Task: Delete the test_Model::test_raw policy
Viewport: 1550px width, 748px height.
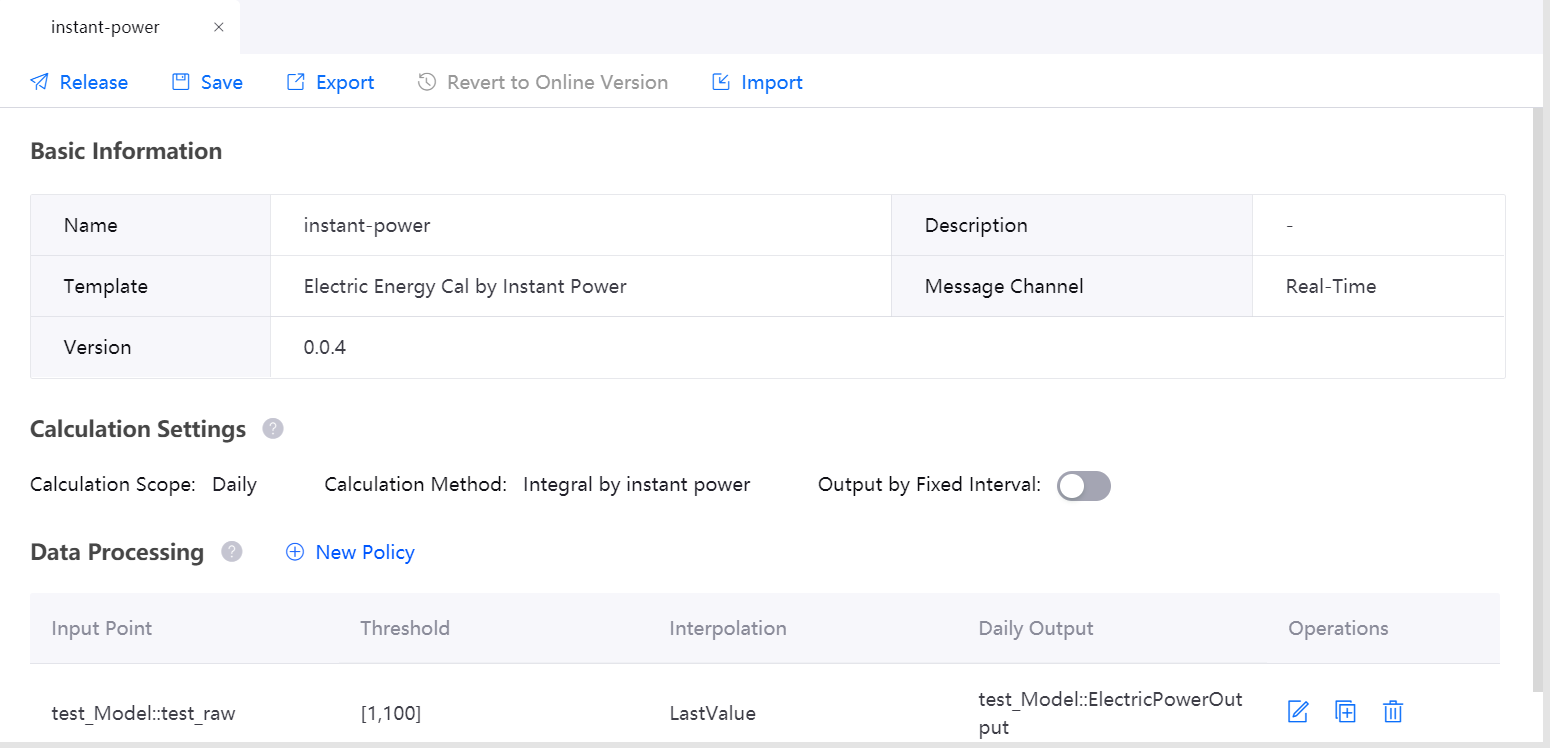Action: [1393, 712]
